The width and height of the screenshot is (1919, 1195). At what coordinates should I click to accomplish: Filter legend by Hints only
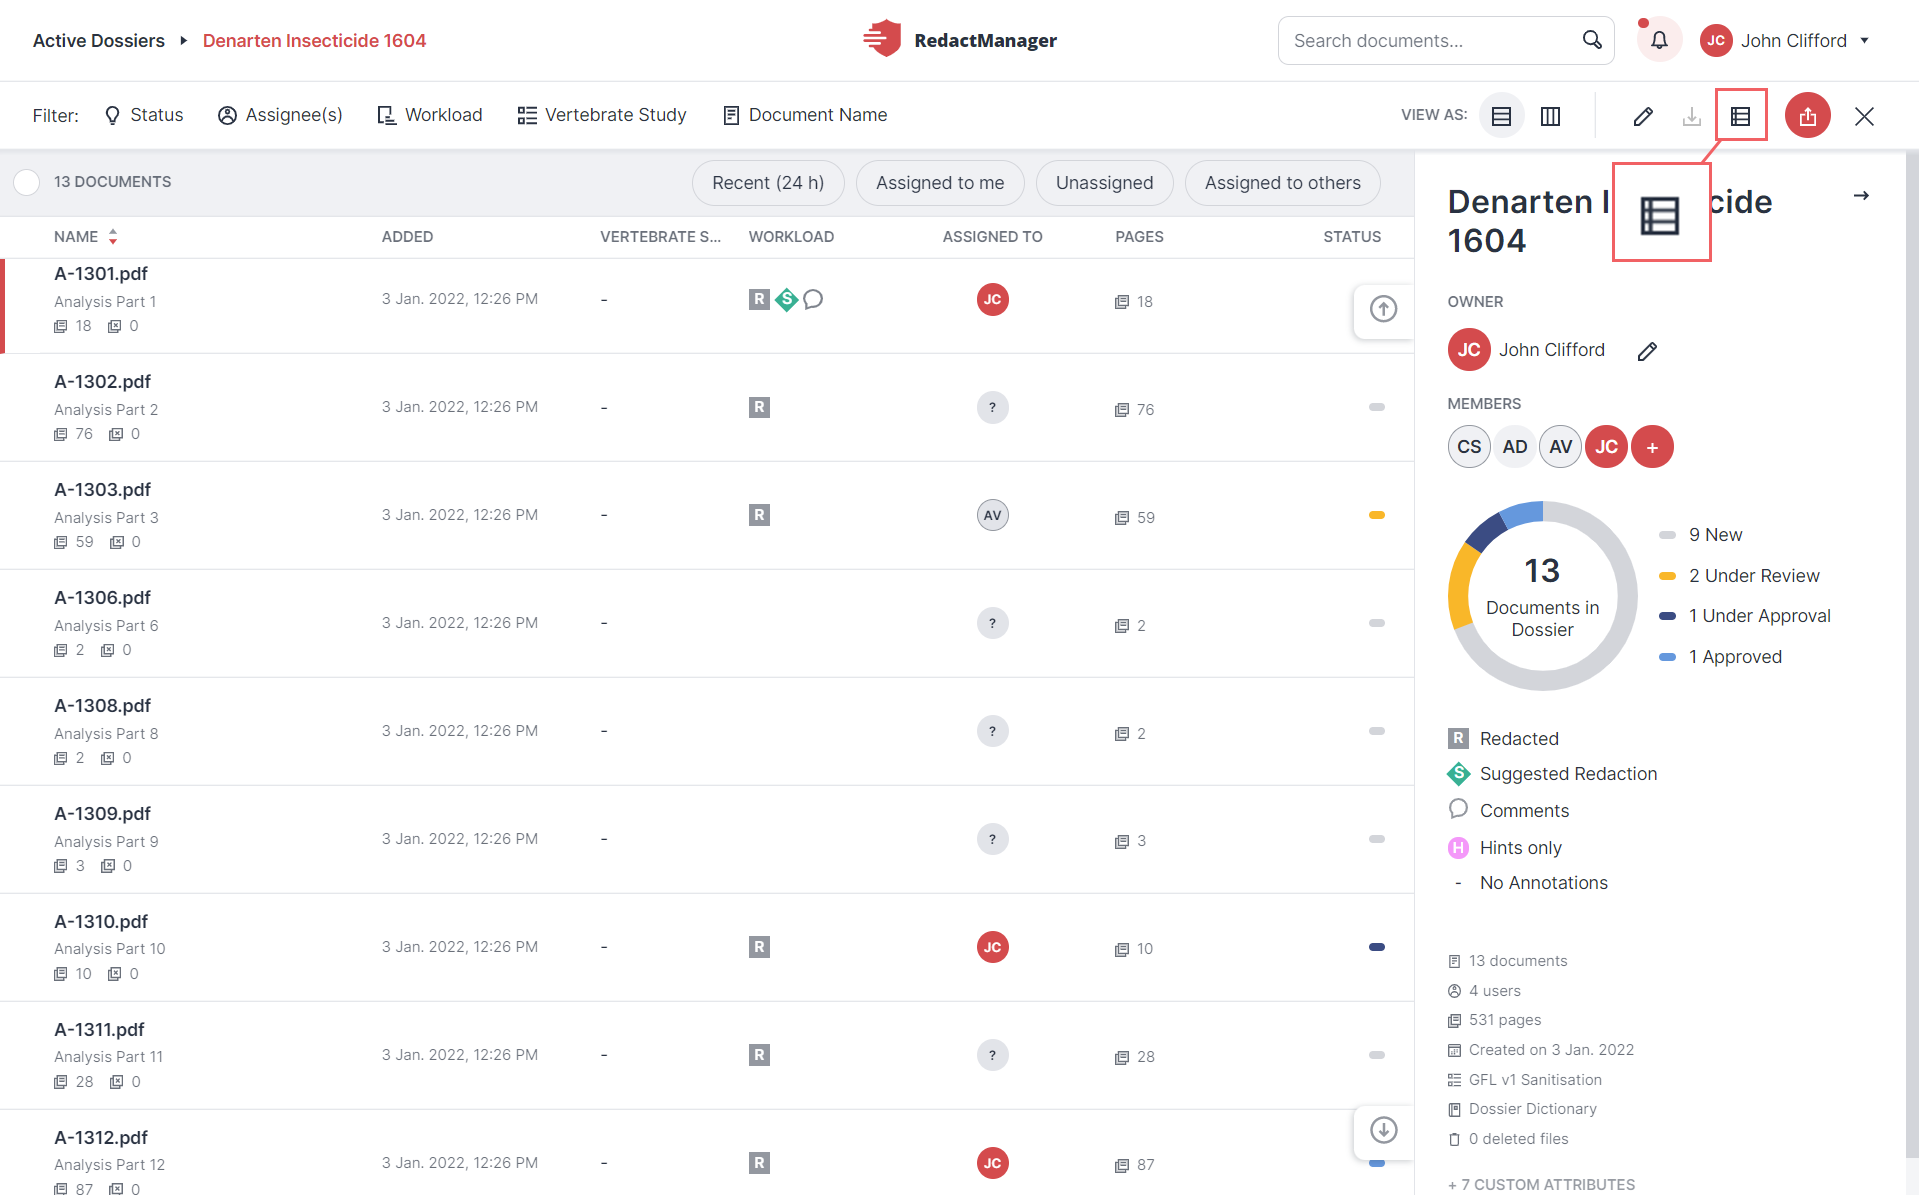point(1505,848)
